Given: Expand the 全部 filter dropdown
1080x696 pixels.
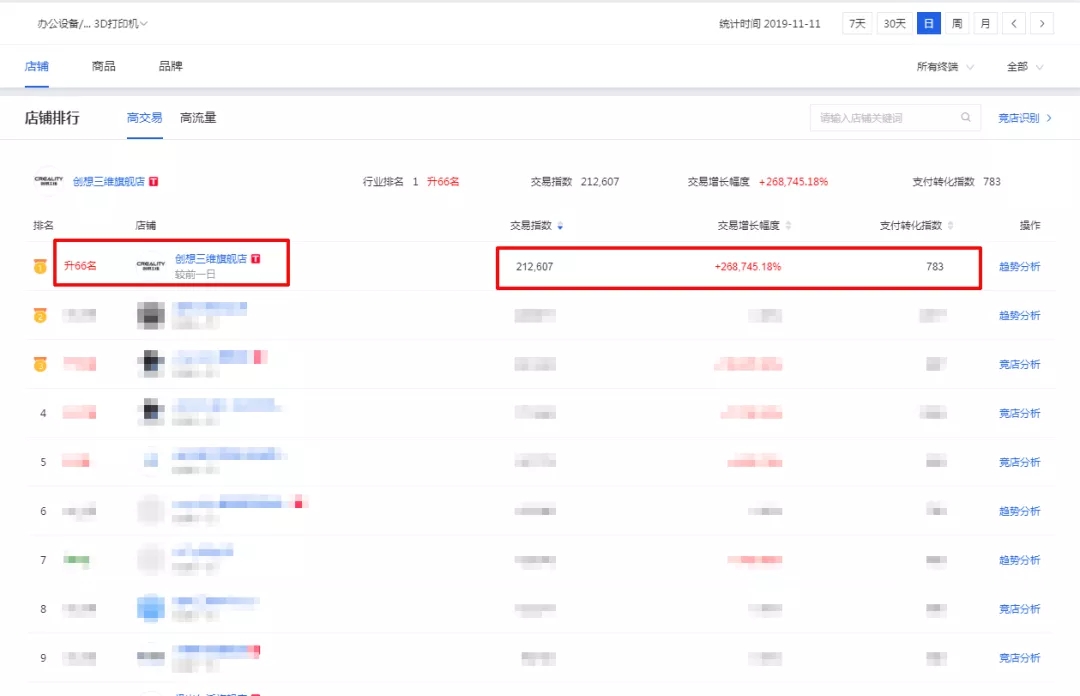Looking at the screenshot, I should click(x=1025, y=67).
